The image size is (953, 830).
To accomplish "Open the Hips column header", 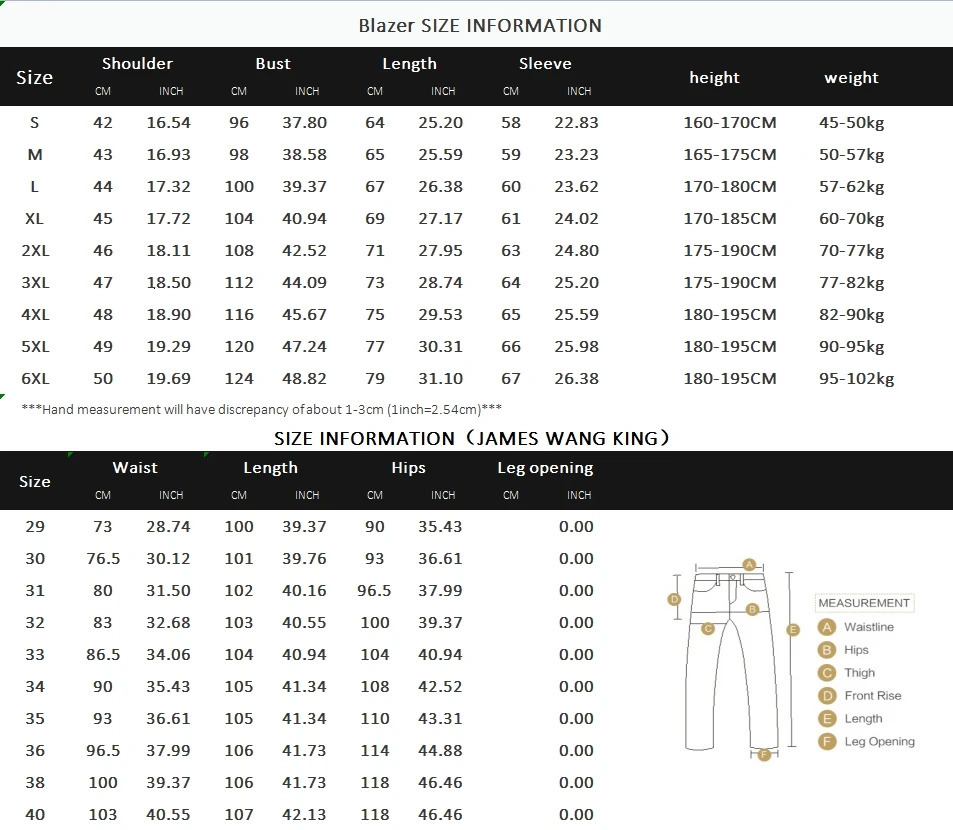I will tap(408, 467).
